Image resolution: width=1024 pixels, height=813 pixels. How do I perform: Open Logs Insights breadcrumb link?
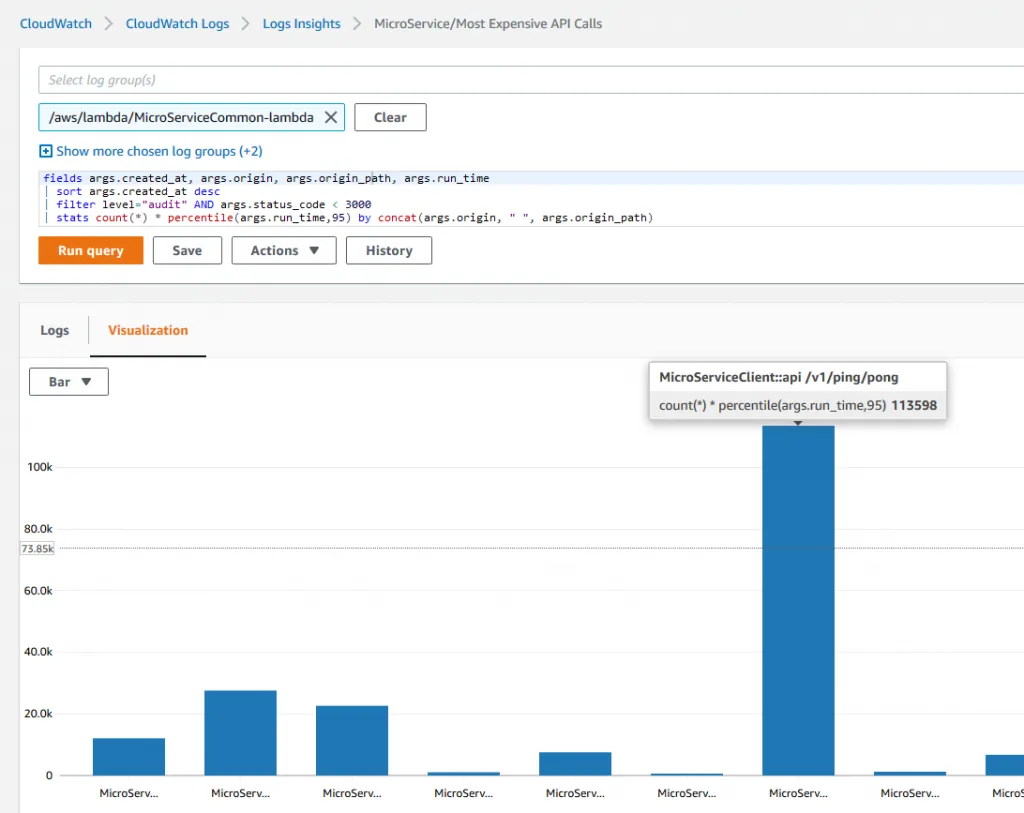[x=301, y=23]
